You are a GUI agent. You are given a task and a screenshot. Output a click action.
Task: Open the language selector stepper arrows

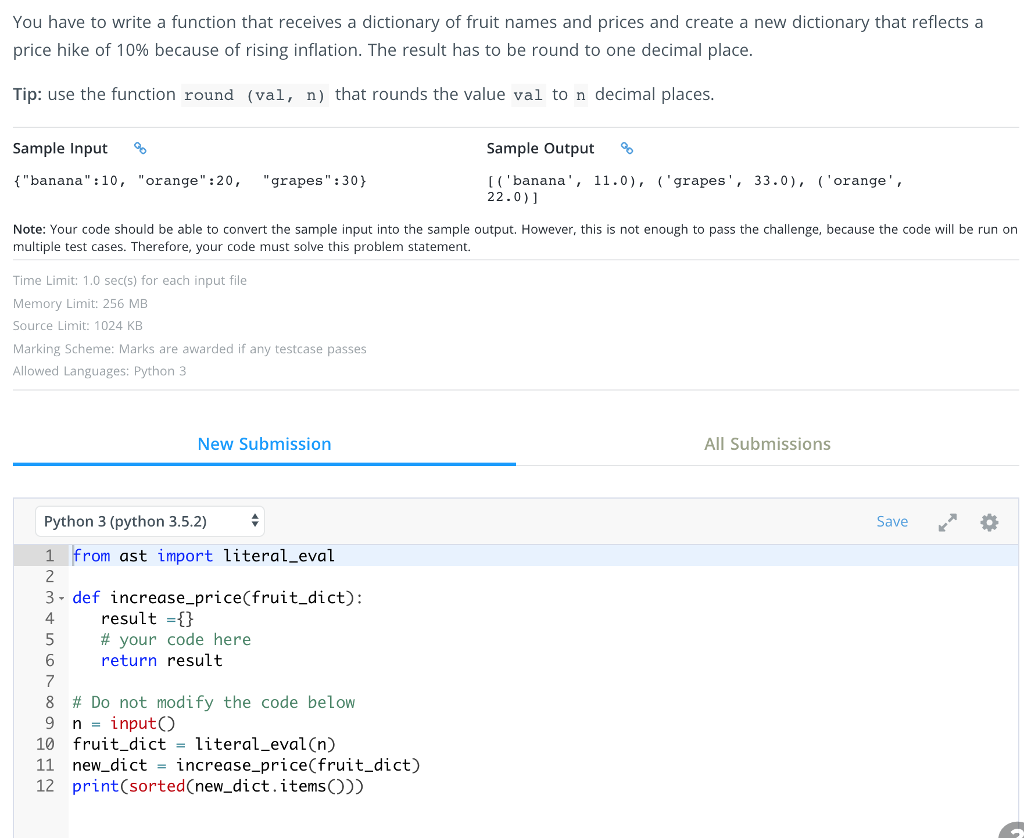point(254,521)
